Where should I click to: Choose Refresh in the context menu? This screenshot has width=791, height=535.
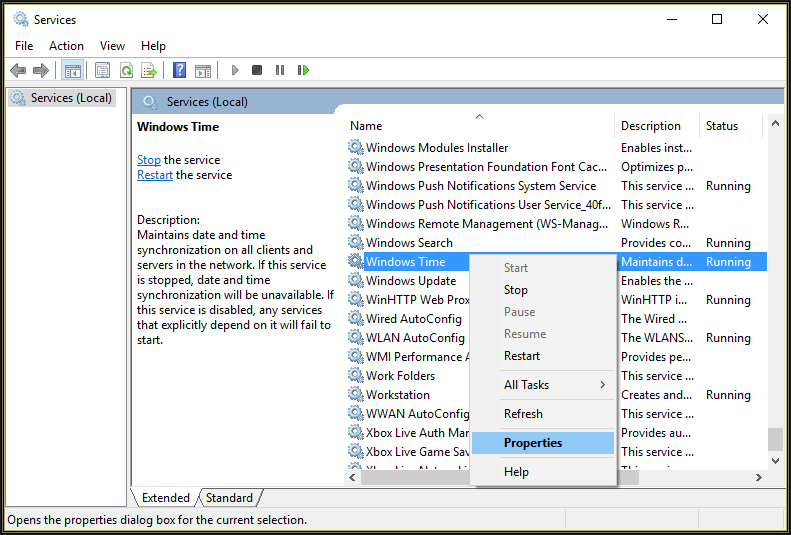(x=543, y=414)
